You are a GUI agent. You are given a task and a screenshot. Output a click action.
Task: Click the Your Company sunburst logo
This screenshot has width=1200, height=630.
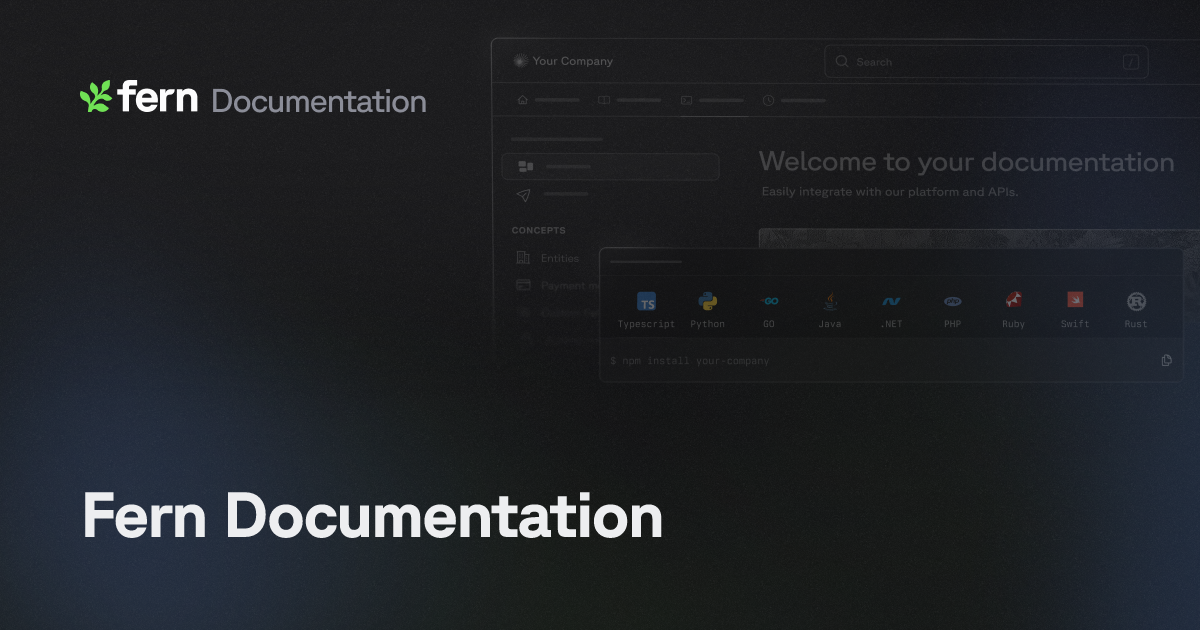519,61
